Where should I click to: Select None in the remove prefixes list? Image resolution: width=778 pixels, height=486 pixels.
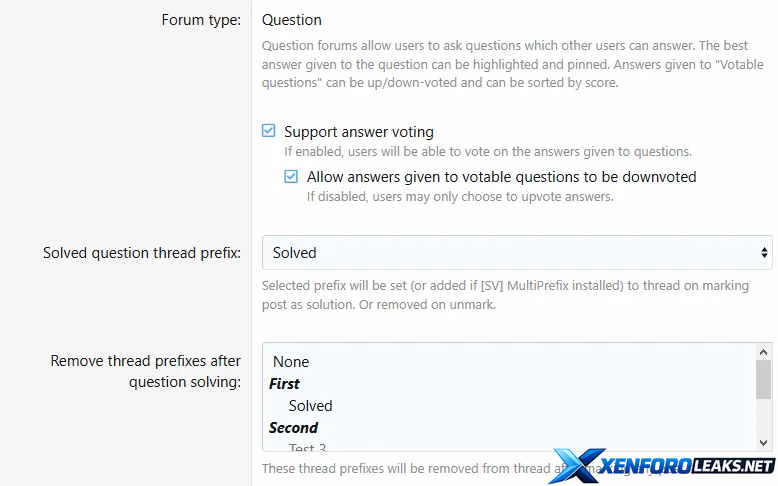coord(291,362)
